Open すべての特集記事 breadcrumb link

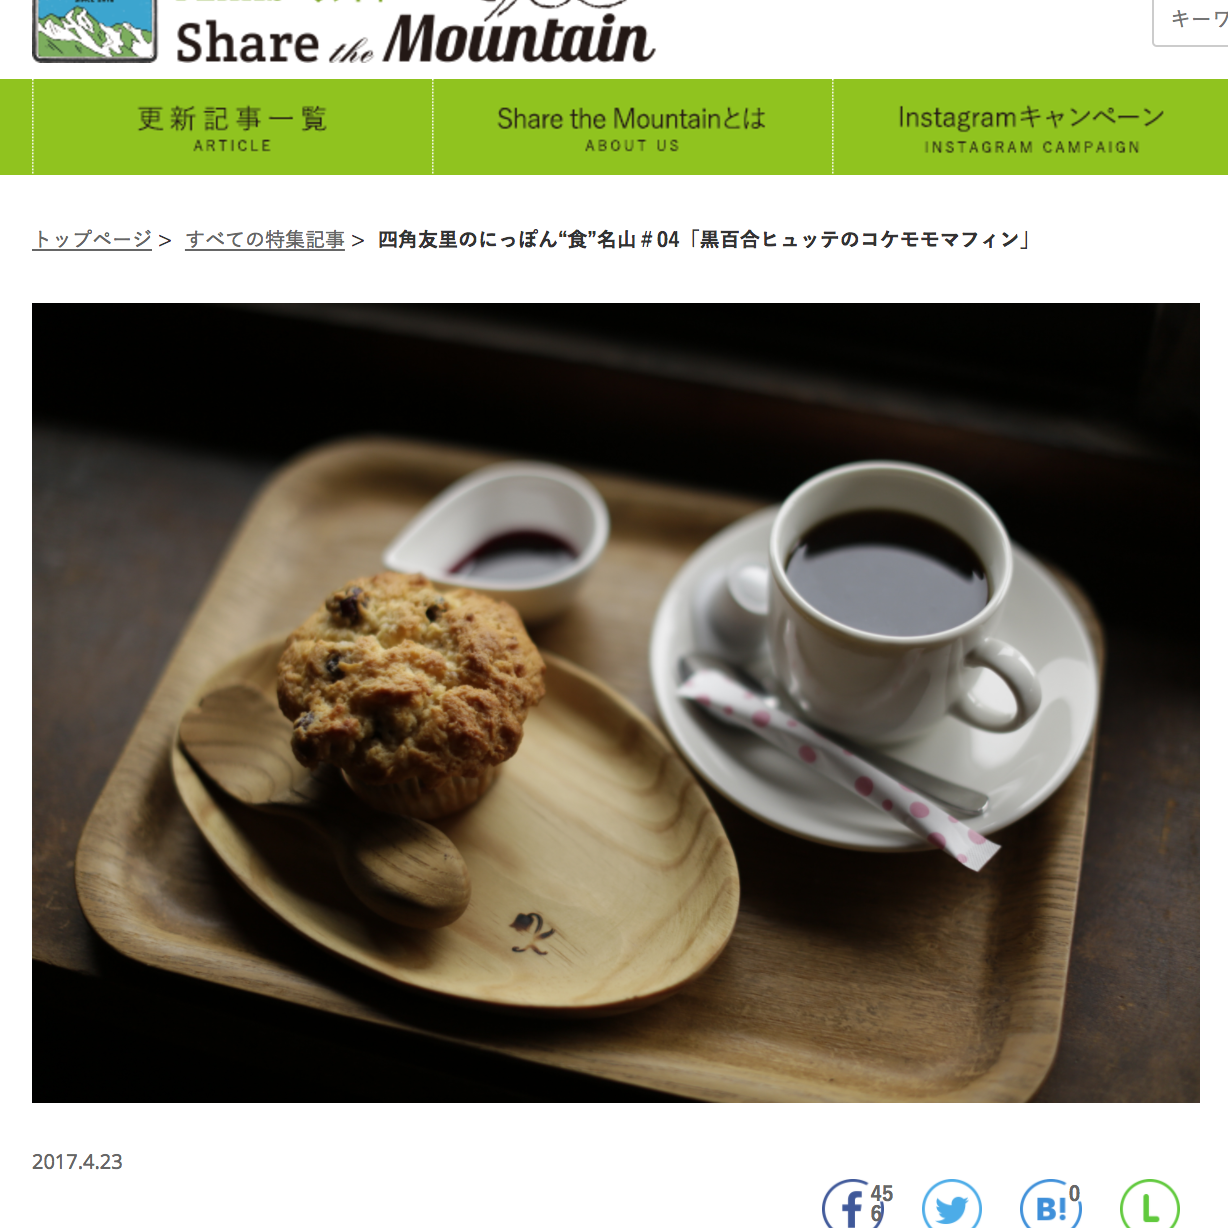(265, 240)
